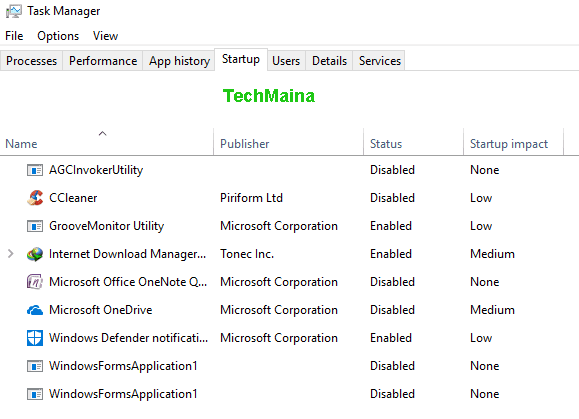Click the CCleaner icon
579x419 pixels.
click(x=35, y=198)
